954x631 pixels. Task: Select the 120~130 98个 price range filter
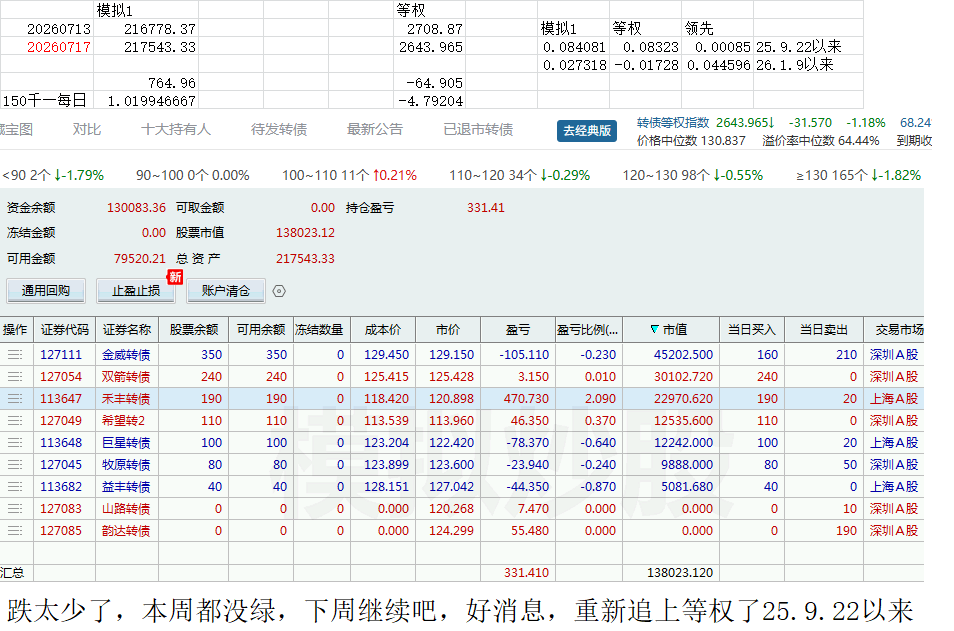tap(692, 175)
